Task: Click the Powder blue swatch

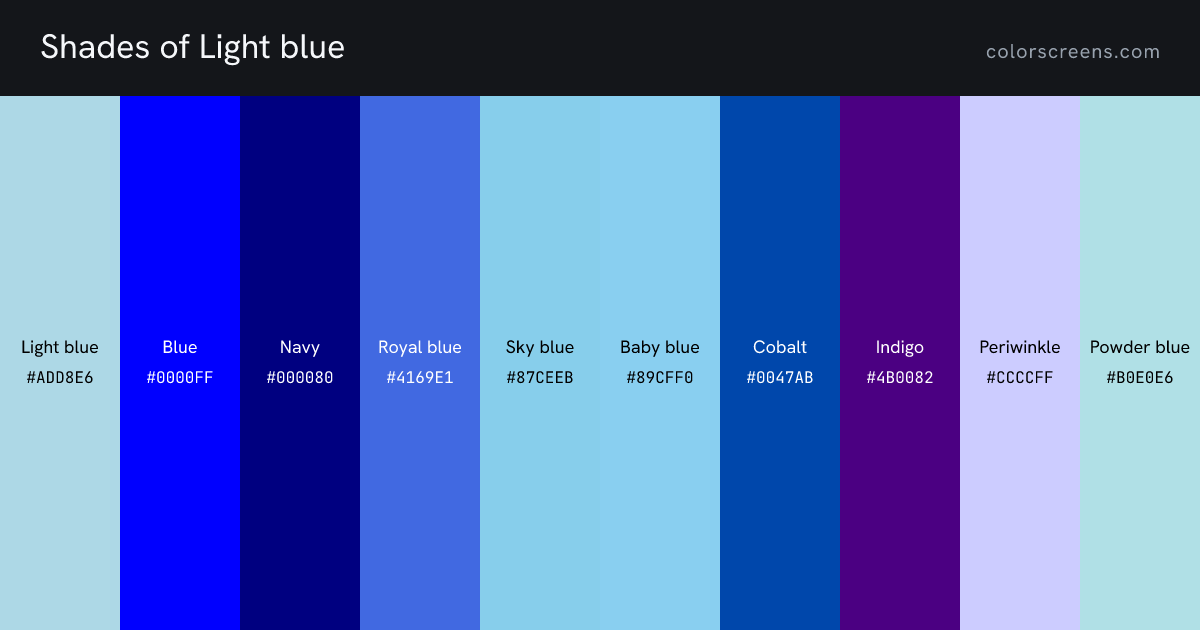Action: [1140, 363]
